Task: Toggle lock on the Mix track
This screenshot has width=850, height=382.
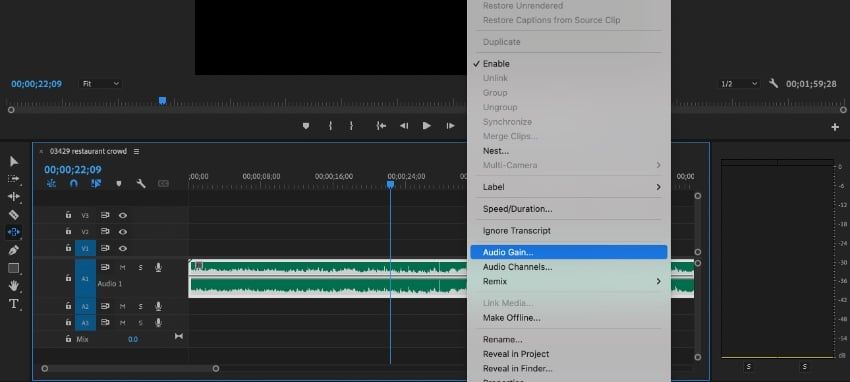Action: point(68,339)
